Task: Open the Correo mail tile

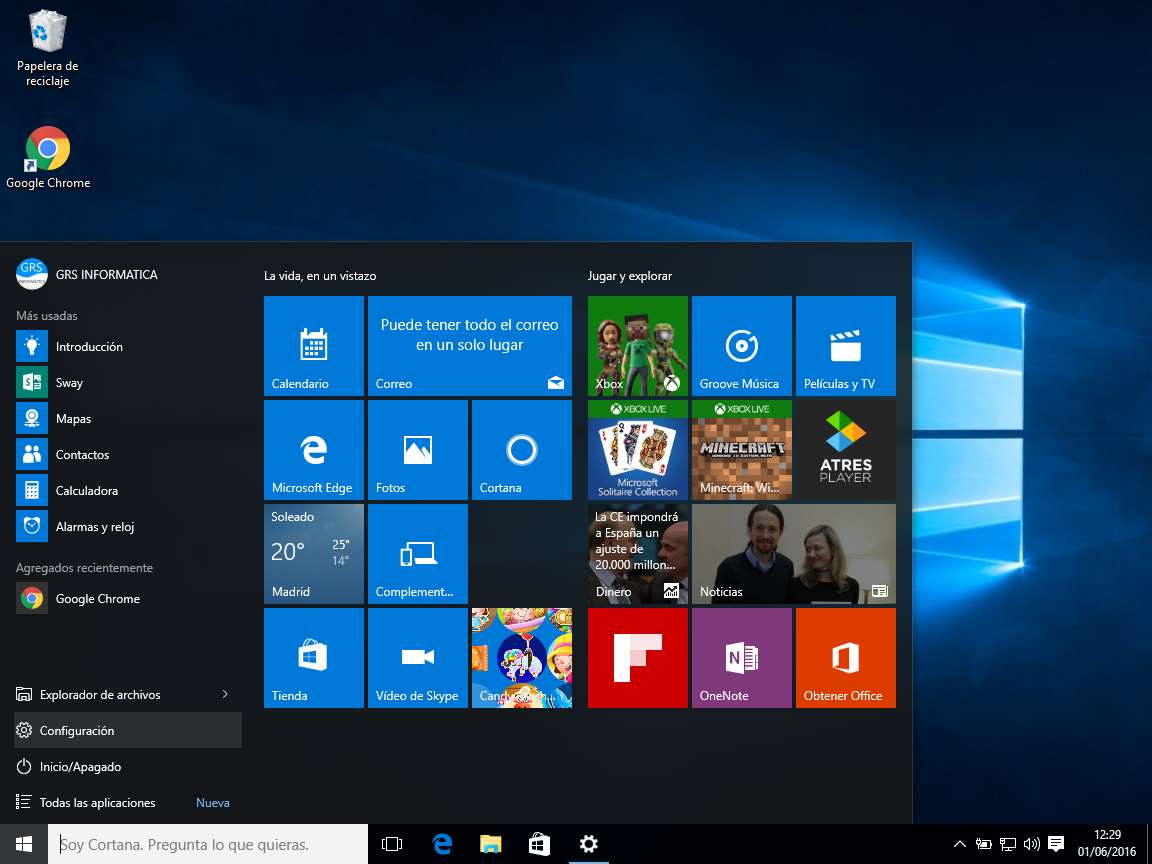Action: click(469, 346)
